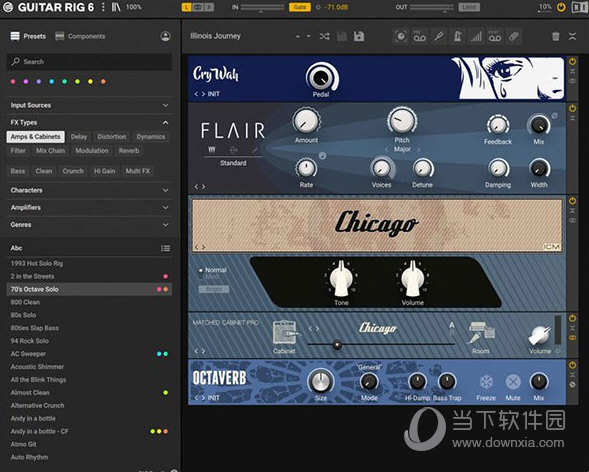Toggle Flair module power button
This screenshot has width=589, height=472.
click(572, 108)
